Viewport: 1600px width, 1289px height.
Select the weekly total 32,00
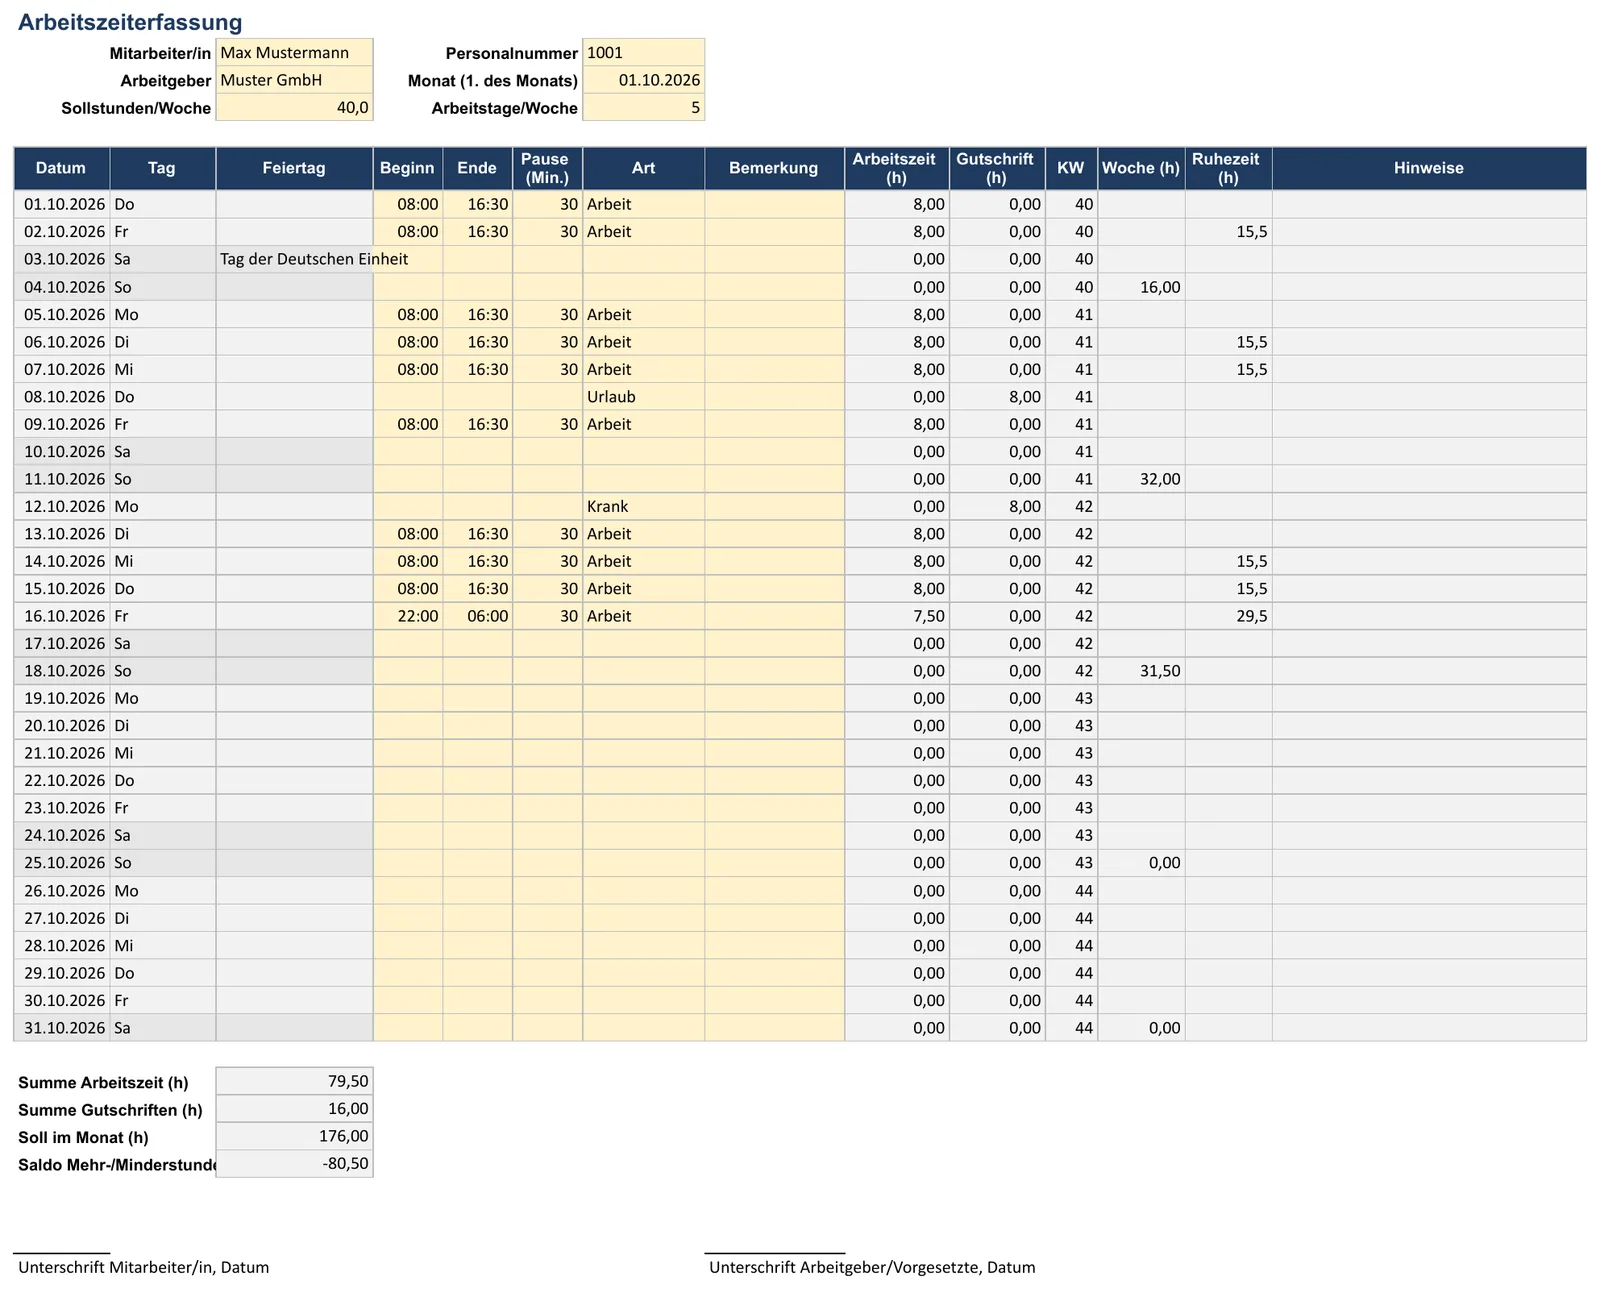click(1141, 479)
